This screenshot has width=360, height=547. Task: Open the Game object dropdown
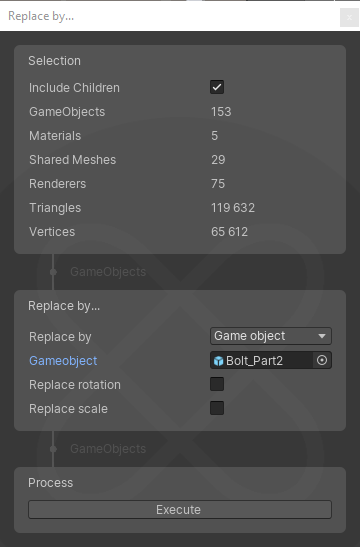pyautogui.click(x=271, y=336)
